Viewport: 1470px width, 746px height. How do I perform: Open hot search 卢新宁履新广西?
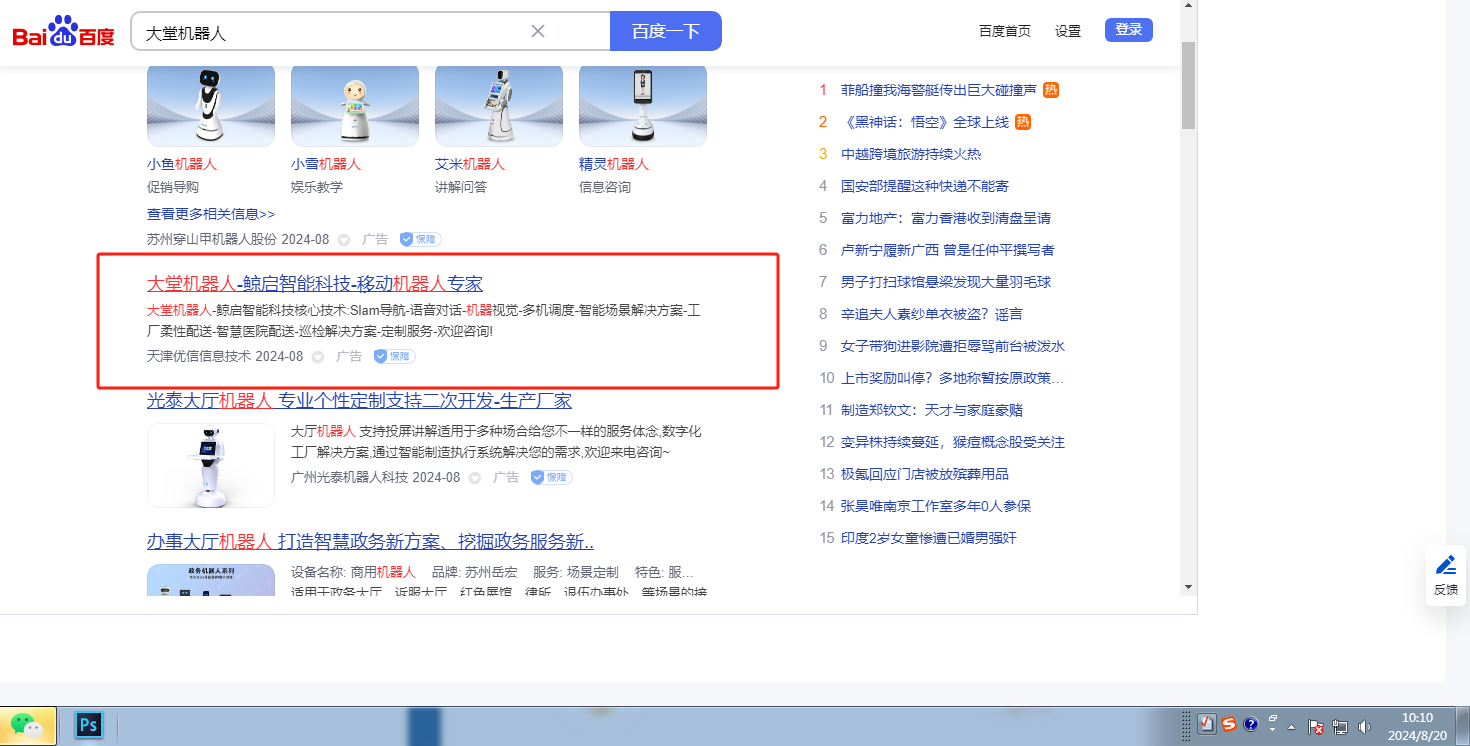[x=948, y=250]
